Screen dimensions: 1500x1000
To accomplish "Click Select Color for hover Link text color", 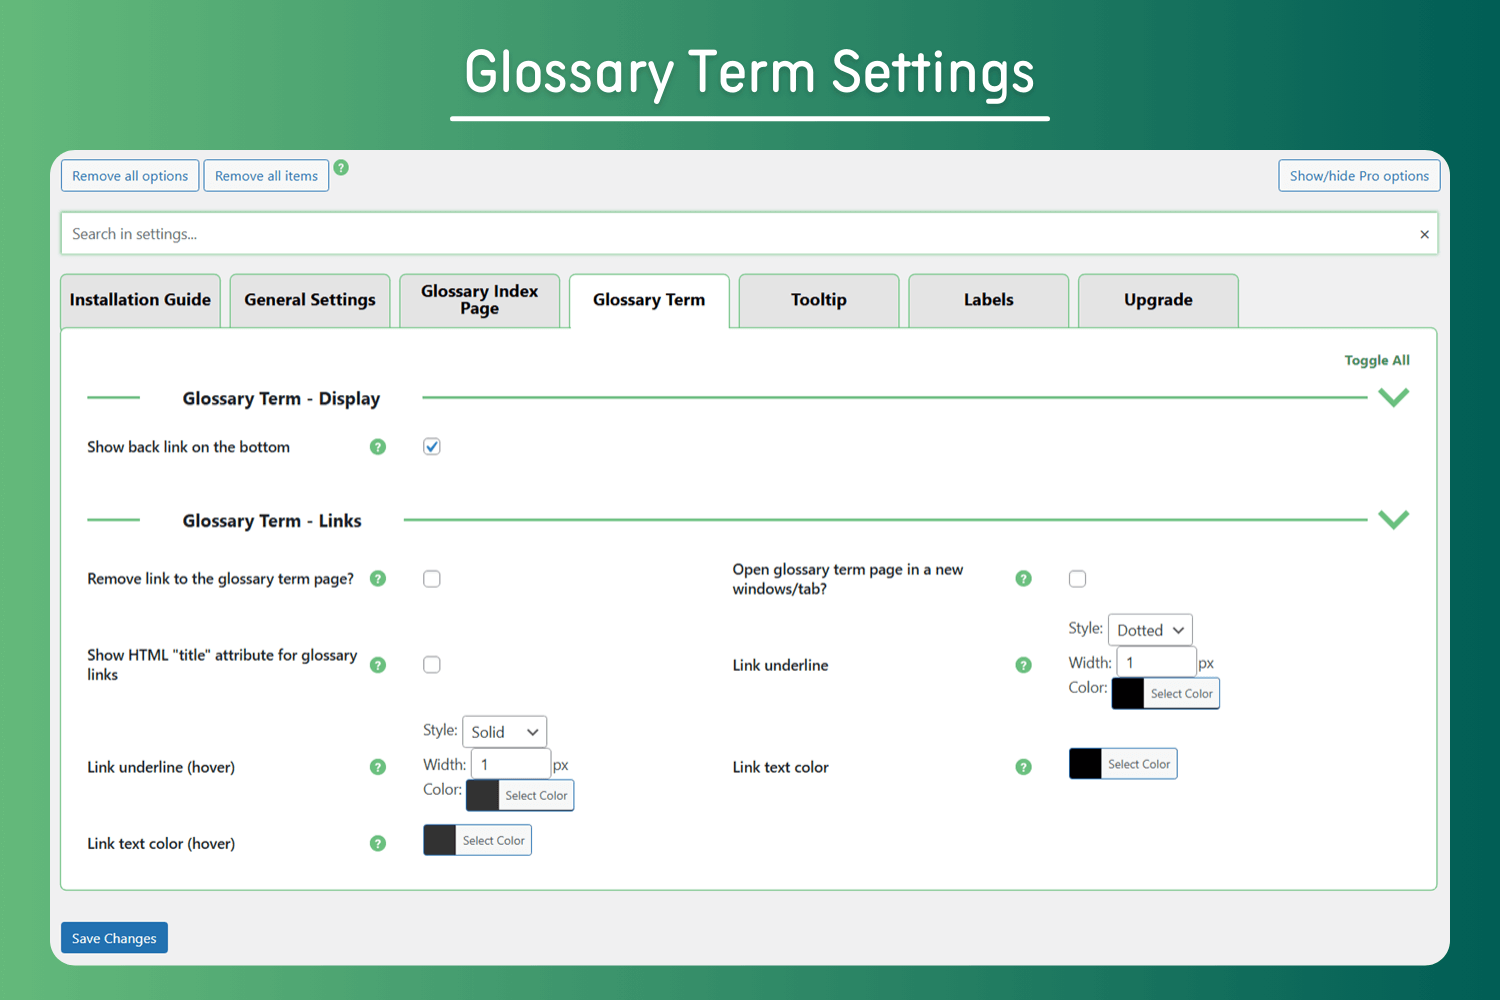I will coord(493,841).
